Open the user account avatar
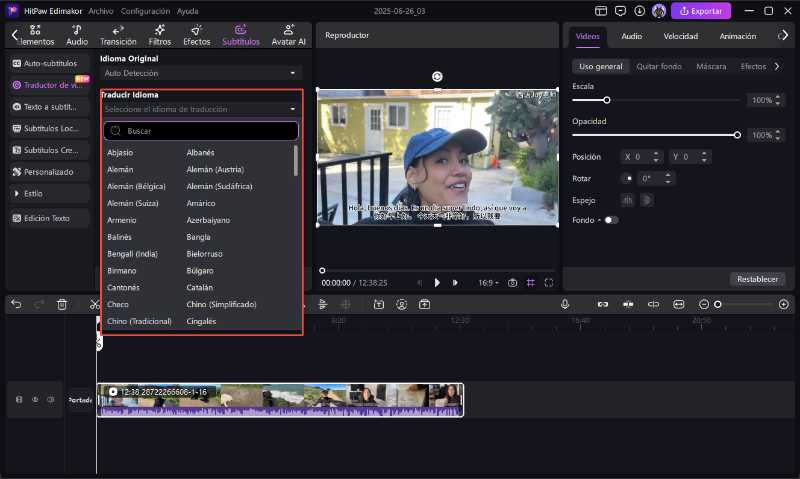The height and width of the screenshot is (479, 800). (x=659, y=11)
